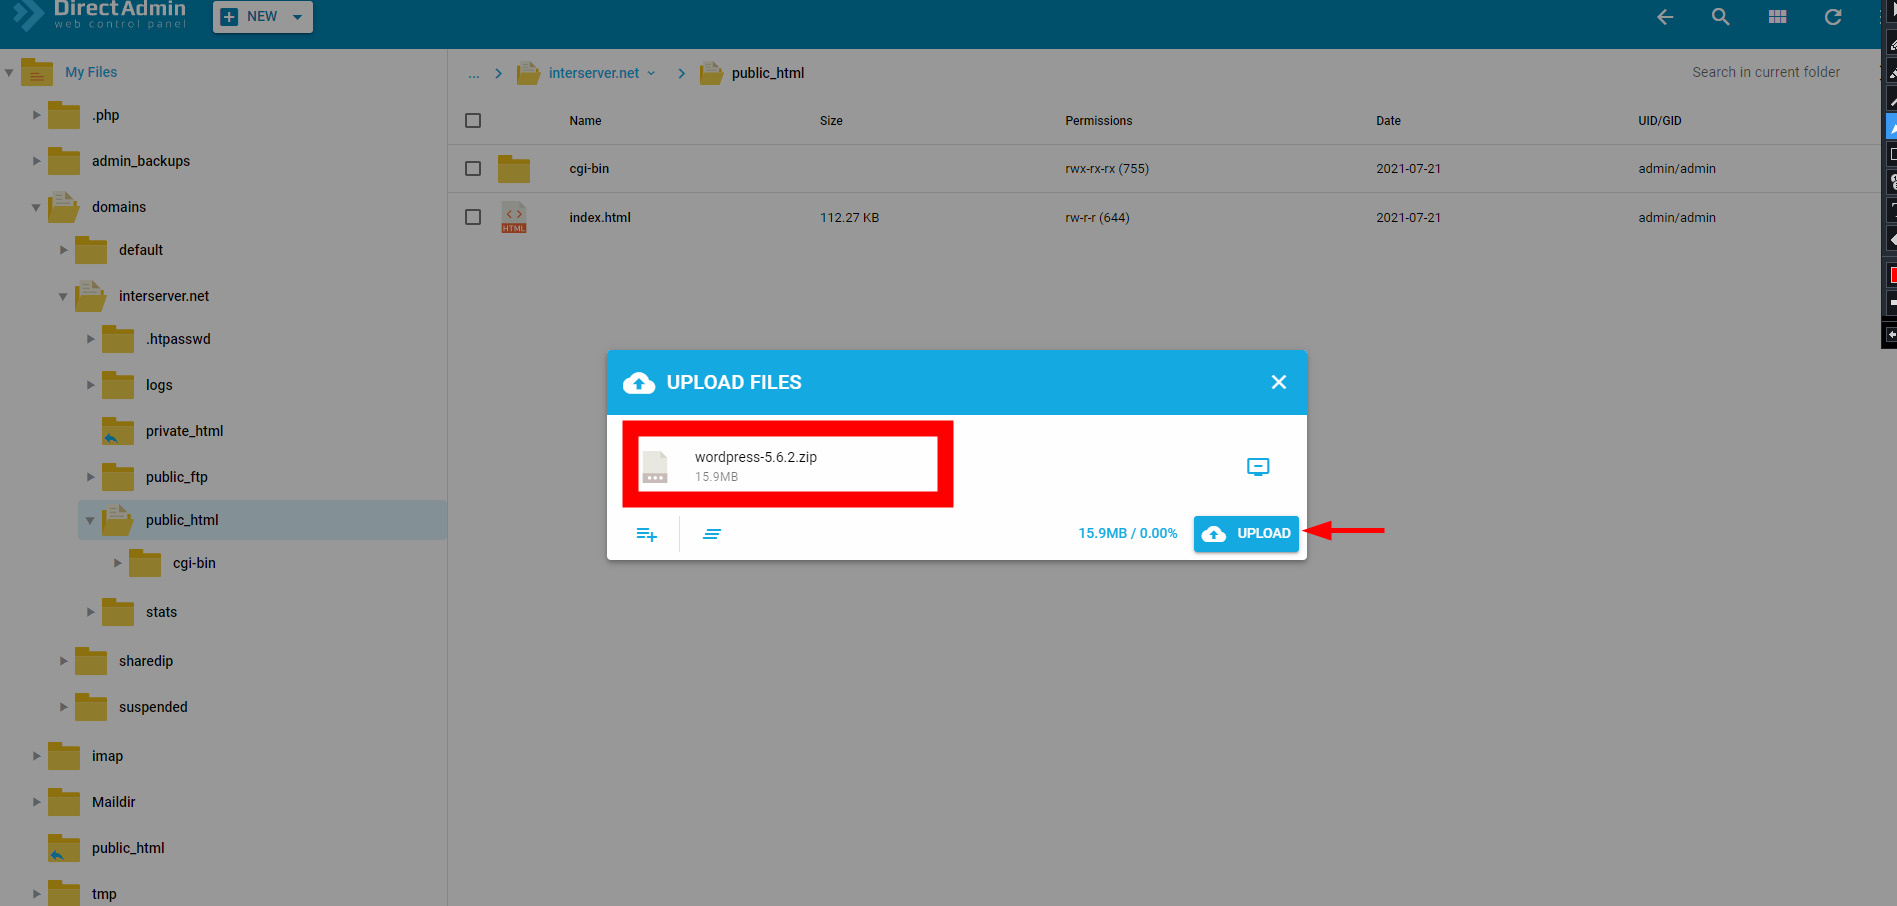The width and height of the screenshot is (1897, 906).
Task: Select the public_ftp folder in tree
Action: point(177,477)
